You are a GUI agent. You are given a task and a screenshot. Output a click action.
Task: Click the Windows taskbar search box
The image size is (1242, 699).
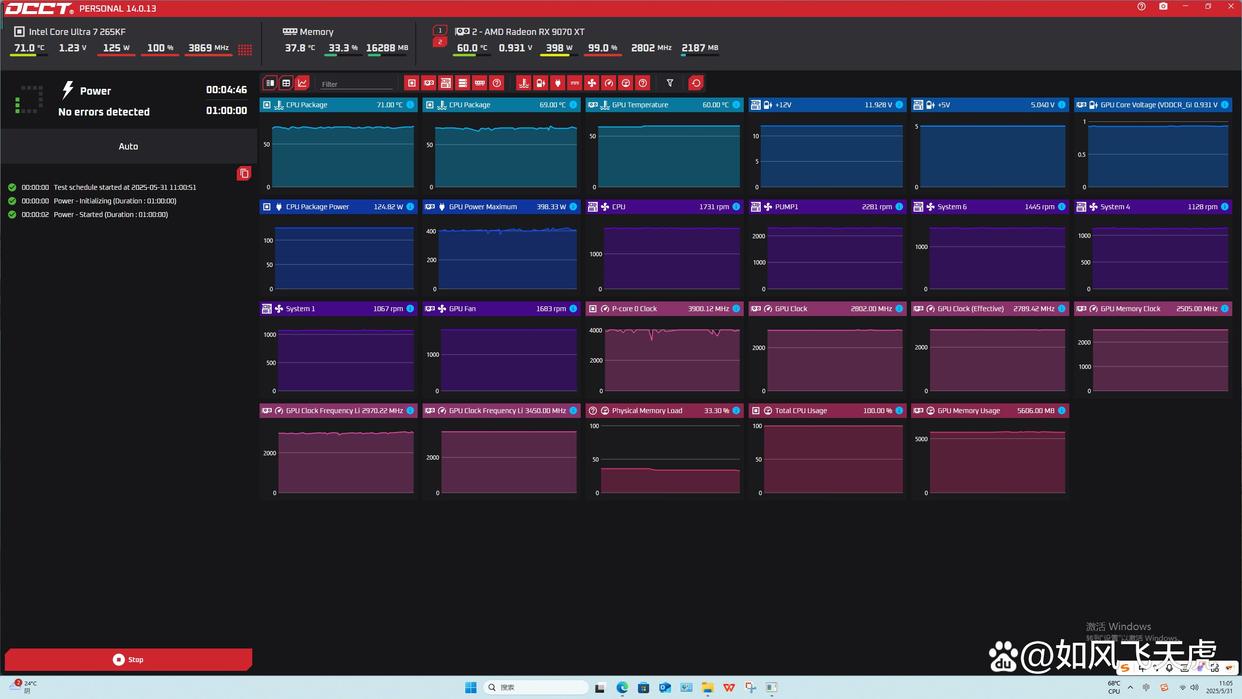(535, 687)
